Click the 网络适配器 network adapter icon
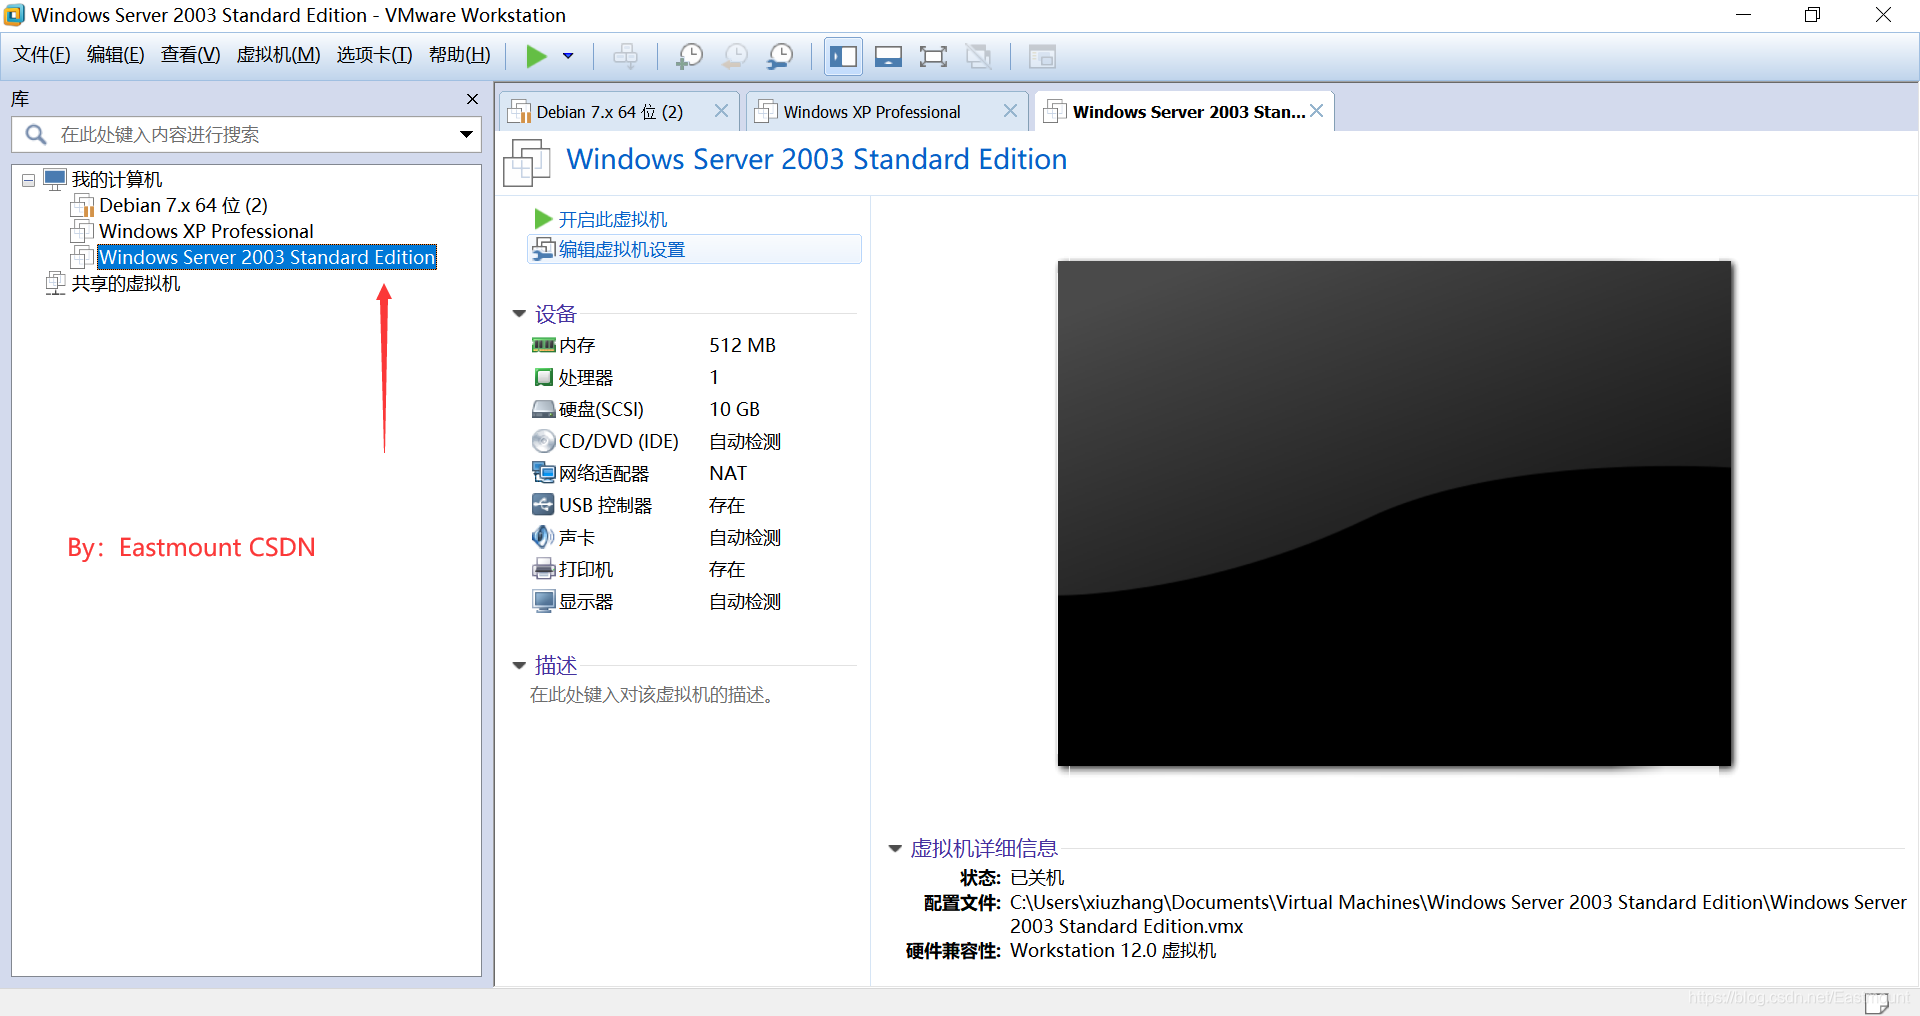This screenshot has width=1920, height=1016. (543, 473)
